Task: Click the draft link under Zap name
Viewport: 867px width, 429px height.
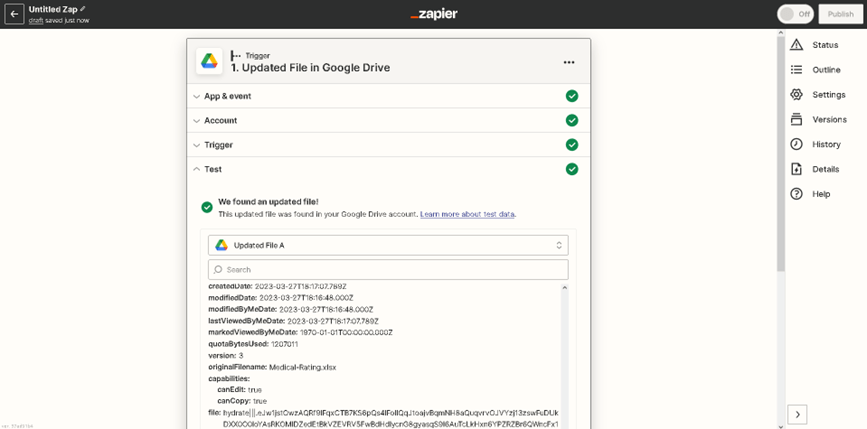Action: coord(36,20)
